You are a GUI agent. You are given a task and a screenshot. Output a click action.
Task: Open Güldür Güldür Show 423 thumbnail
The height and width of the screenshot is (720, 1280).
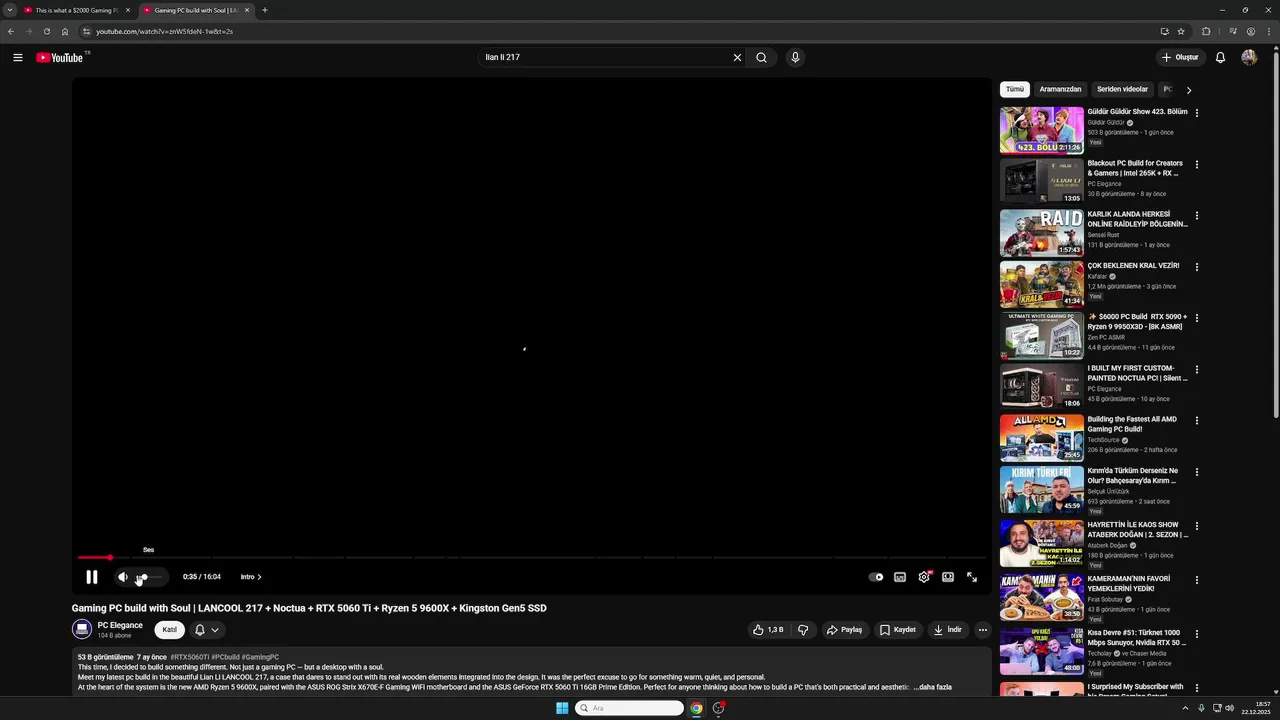(1042, 130)
